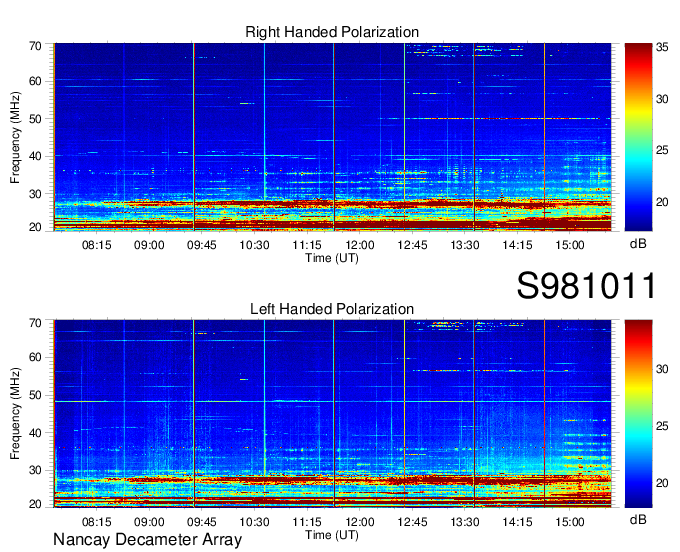
Task: Click "Time (UT)" label under Left Handed plot
Action: (332, 535)
